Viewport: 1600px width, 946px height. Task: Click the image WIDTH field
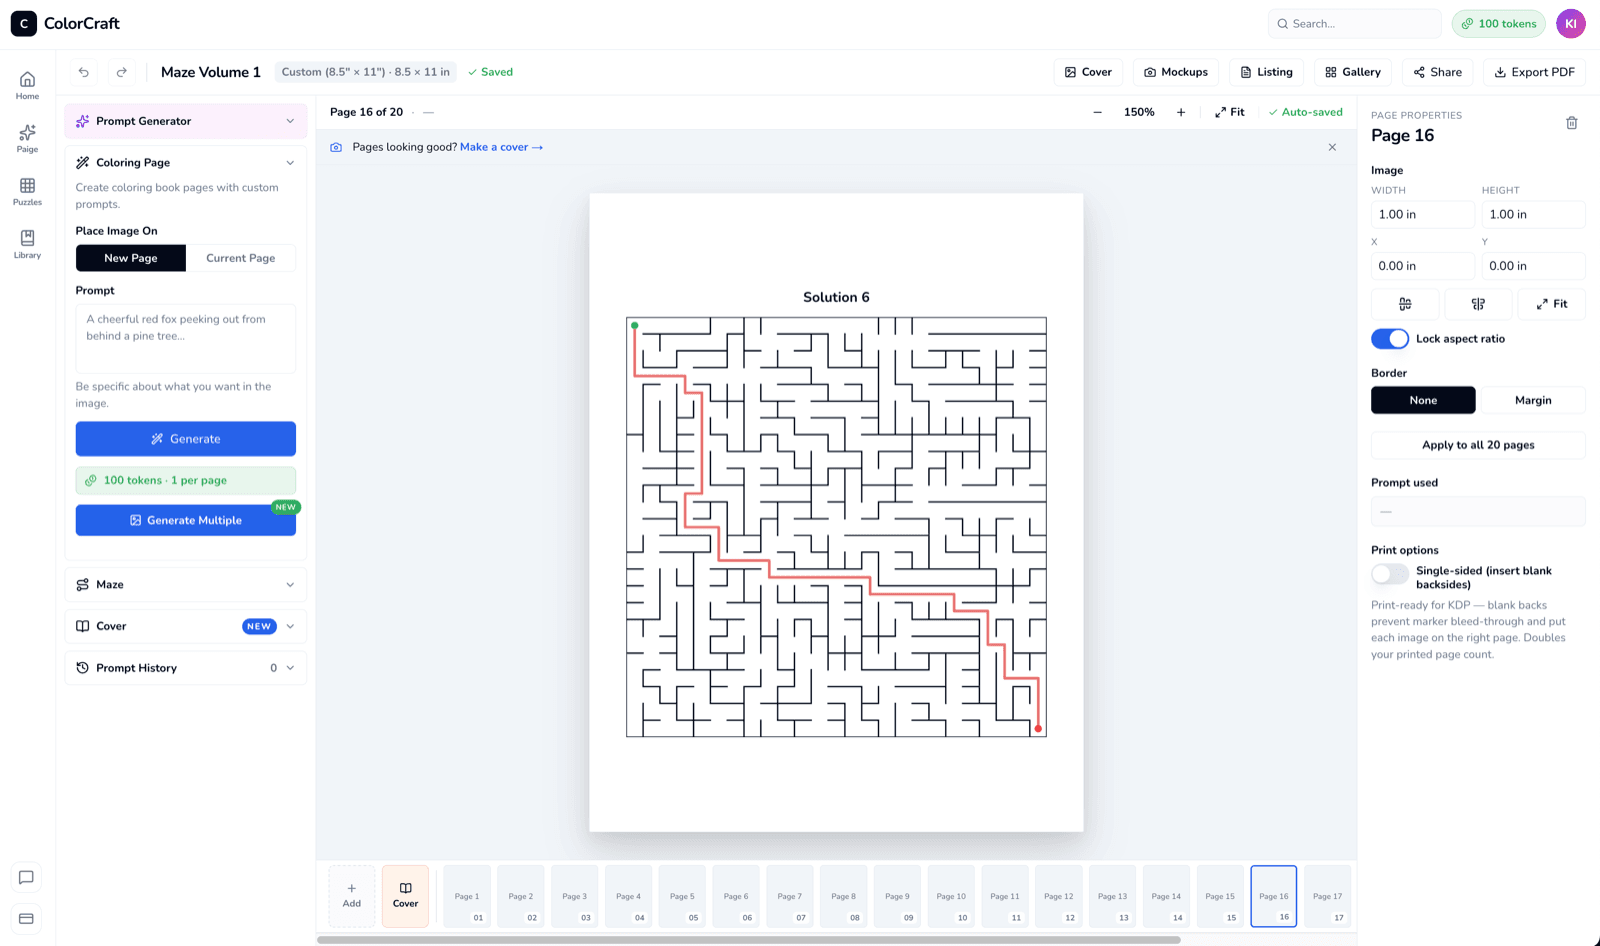pos(1423,214)
